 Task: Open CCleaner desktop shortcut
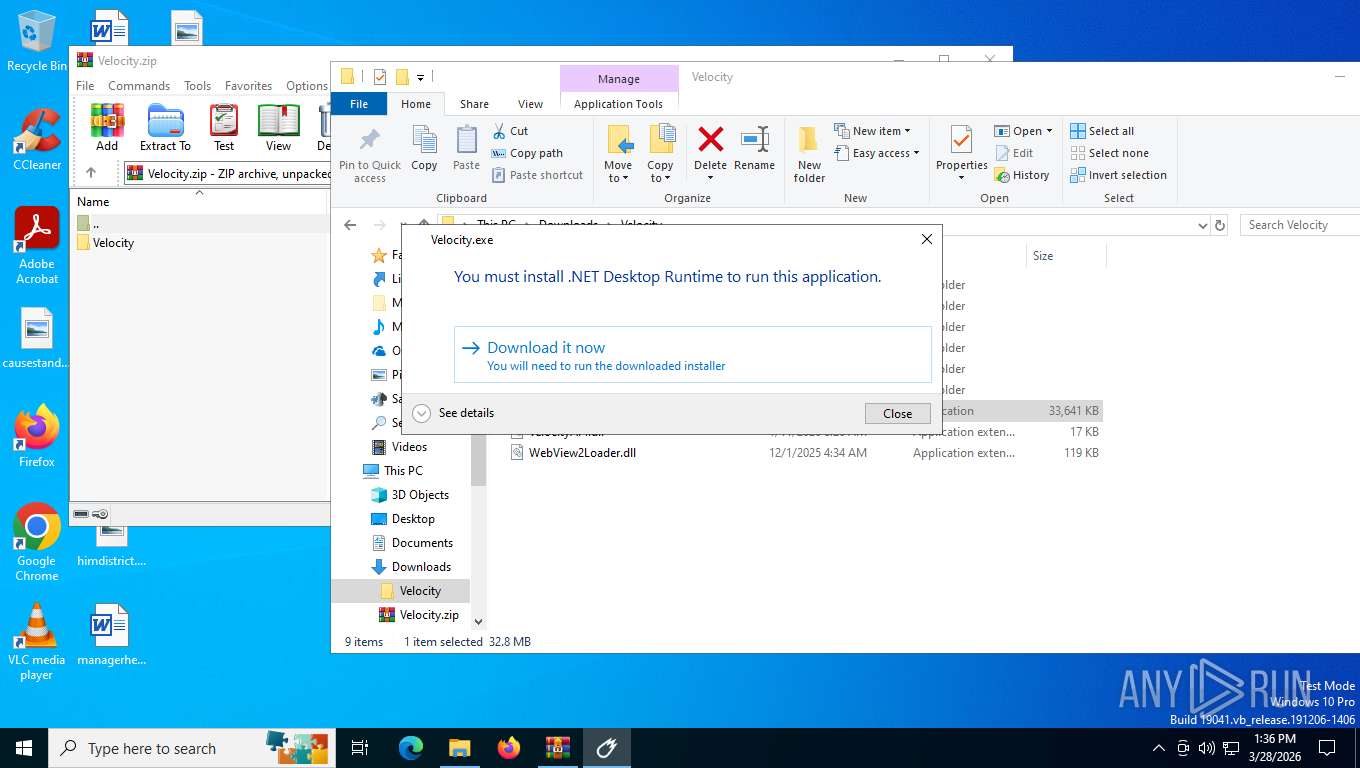[x=37, y=140]
